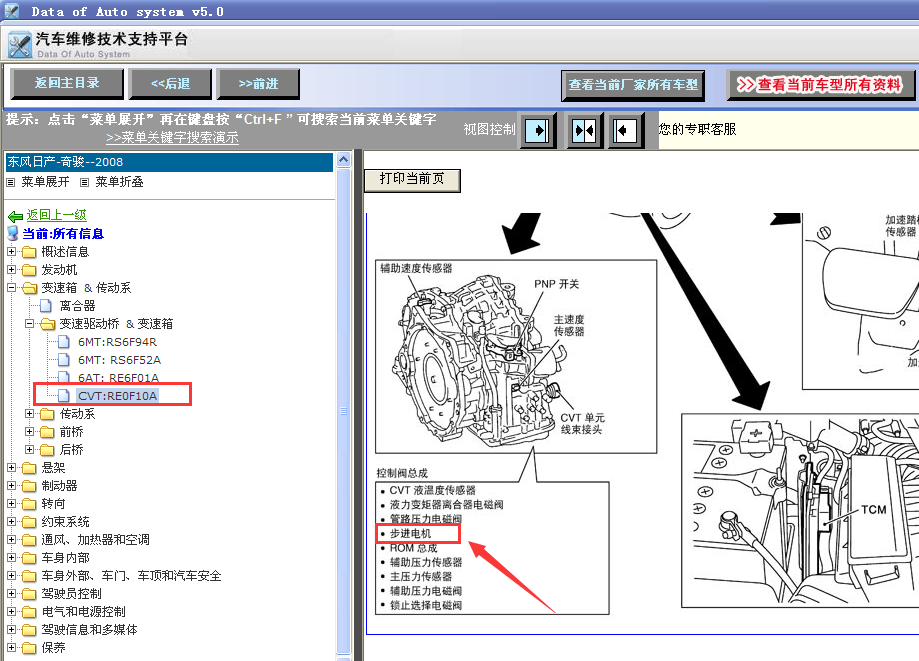919x661 pixels.
Task: Click the wrench logo in app header
Action: 19,45
